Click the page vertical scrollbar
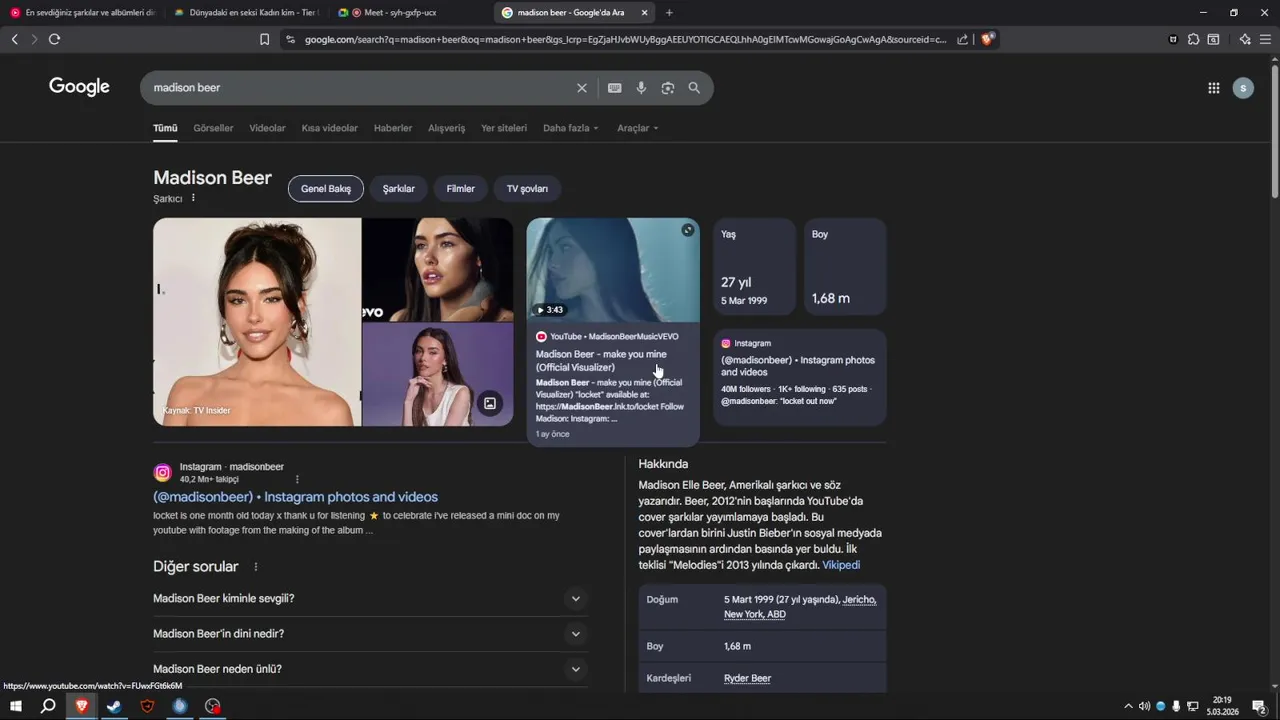Image resolution: width=1280 pixels, height=720 pixels. coord(1274,130)
